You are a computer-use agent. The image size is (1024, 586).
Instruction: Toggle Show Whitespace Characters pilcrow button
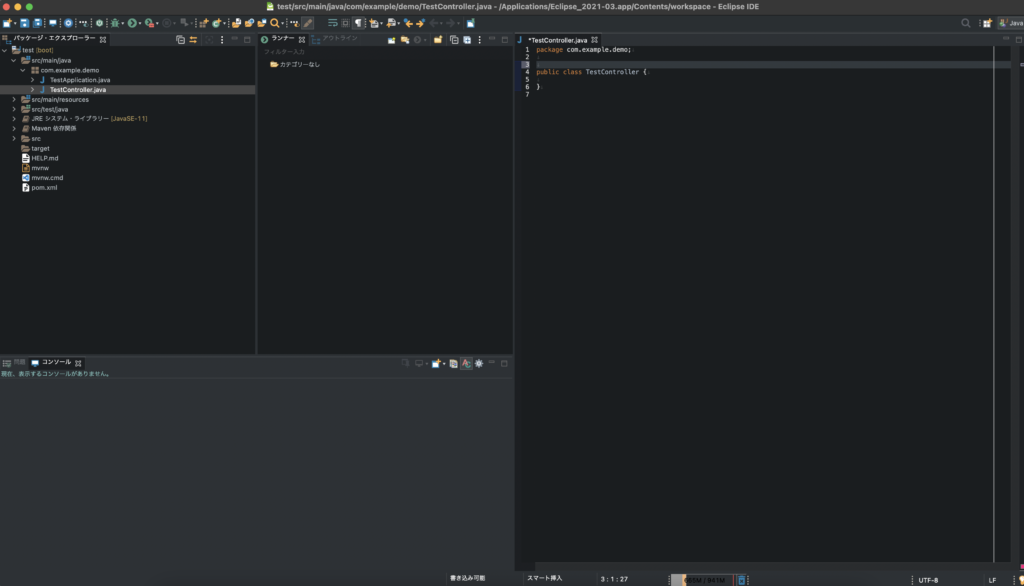[x=359, y=23]
